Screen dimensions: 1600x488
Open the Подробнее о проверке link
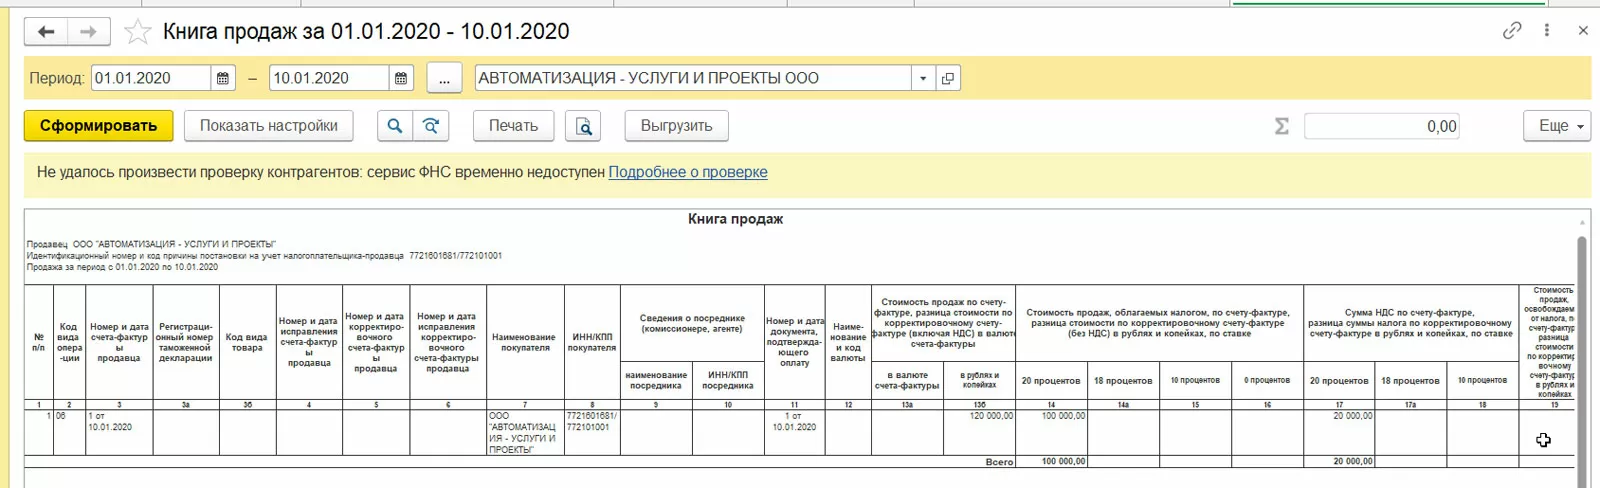click(688, 172)
